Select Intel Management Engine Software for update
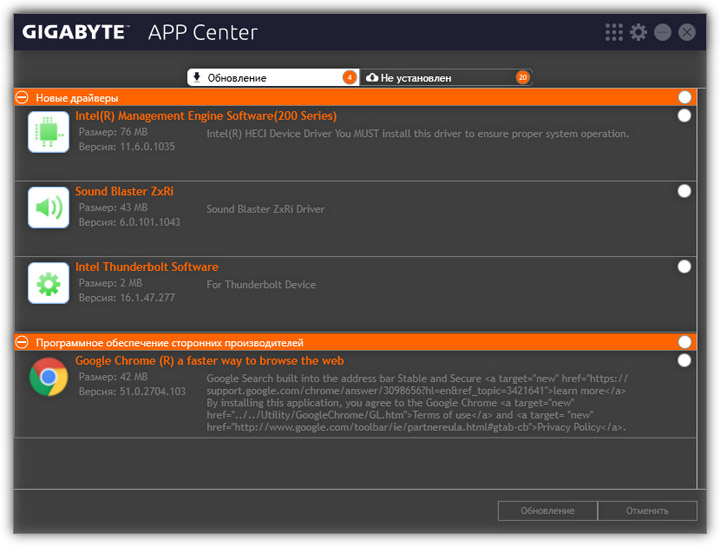This screenshot has height=547, width=720. [684, 116]
